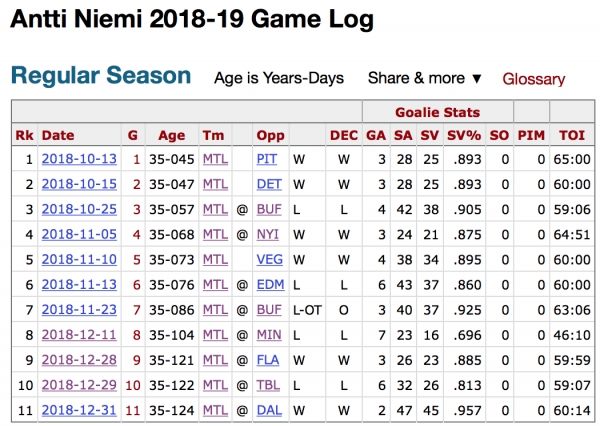This screenshot has height=426, width=600.
Task: Sort table by the TOI column header
Action: click(571, 135)
